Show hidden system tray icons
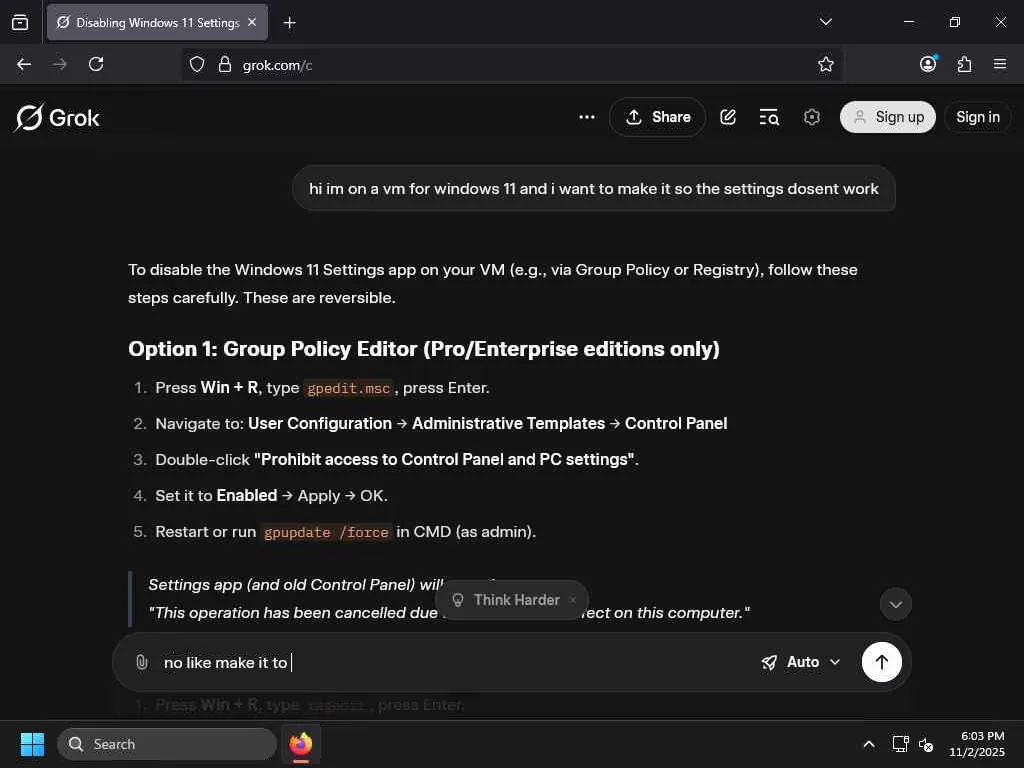Viewport: 1024px width, 768px height. [x=869, y=744]
